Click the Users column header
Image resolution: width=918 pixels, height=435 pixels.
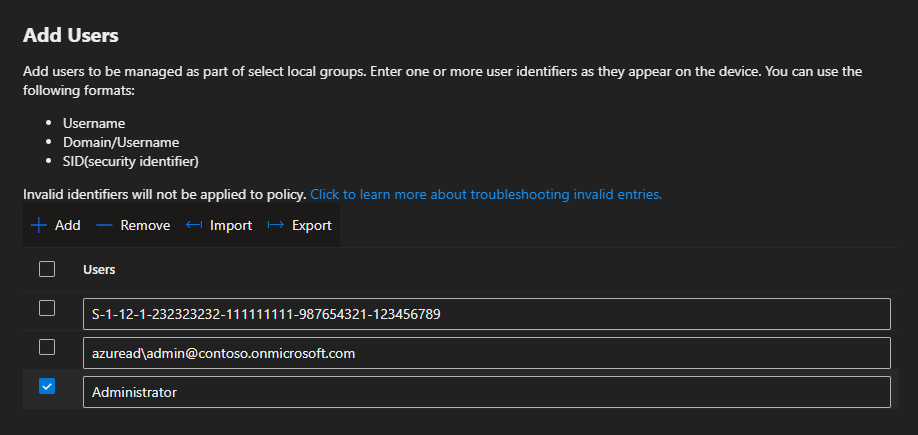coord(99,270)
